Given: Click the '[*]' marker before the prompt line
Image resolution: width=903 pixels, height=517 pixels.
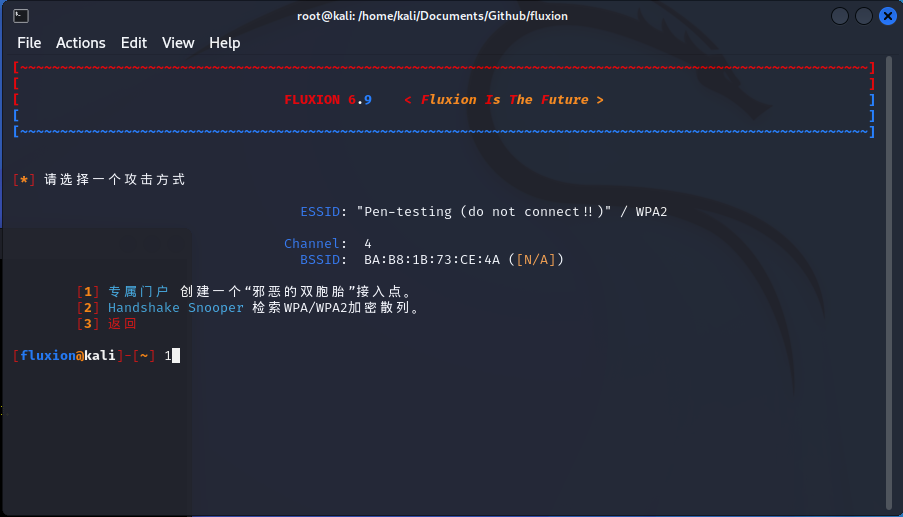Looking at the screenshot, I should [x=24, y=180].
